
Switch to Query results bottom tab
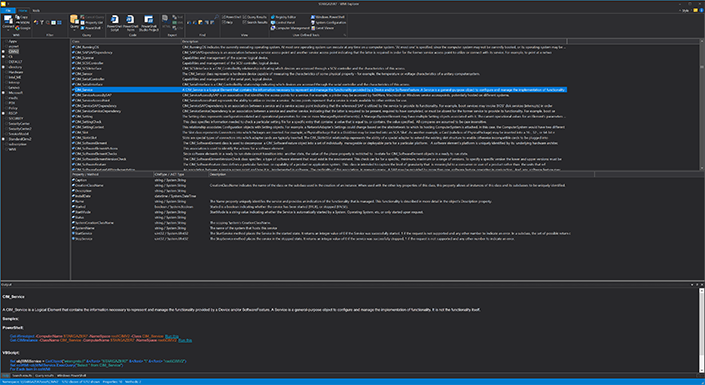click(45, 375)
